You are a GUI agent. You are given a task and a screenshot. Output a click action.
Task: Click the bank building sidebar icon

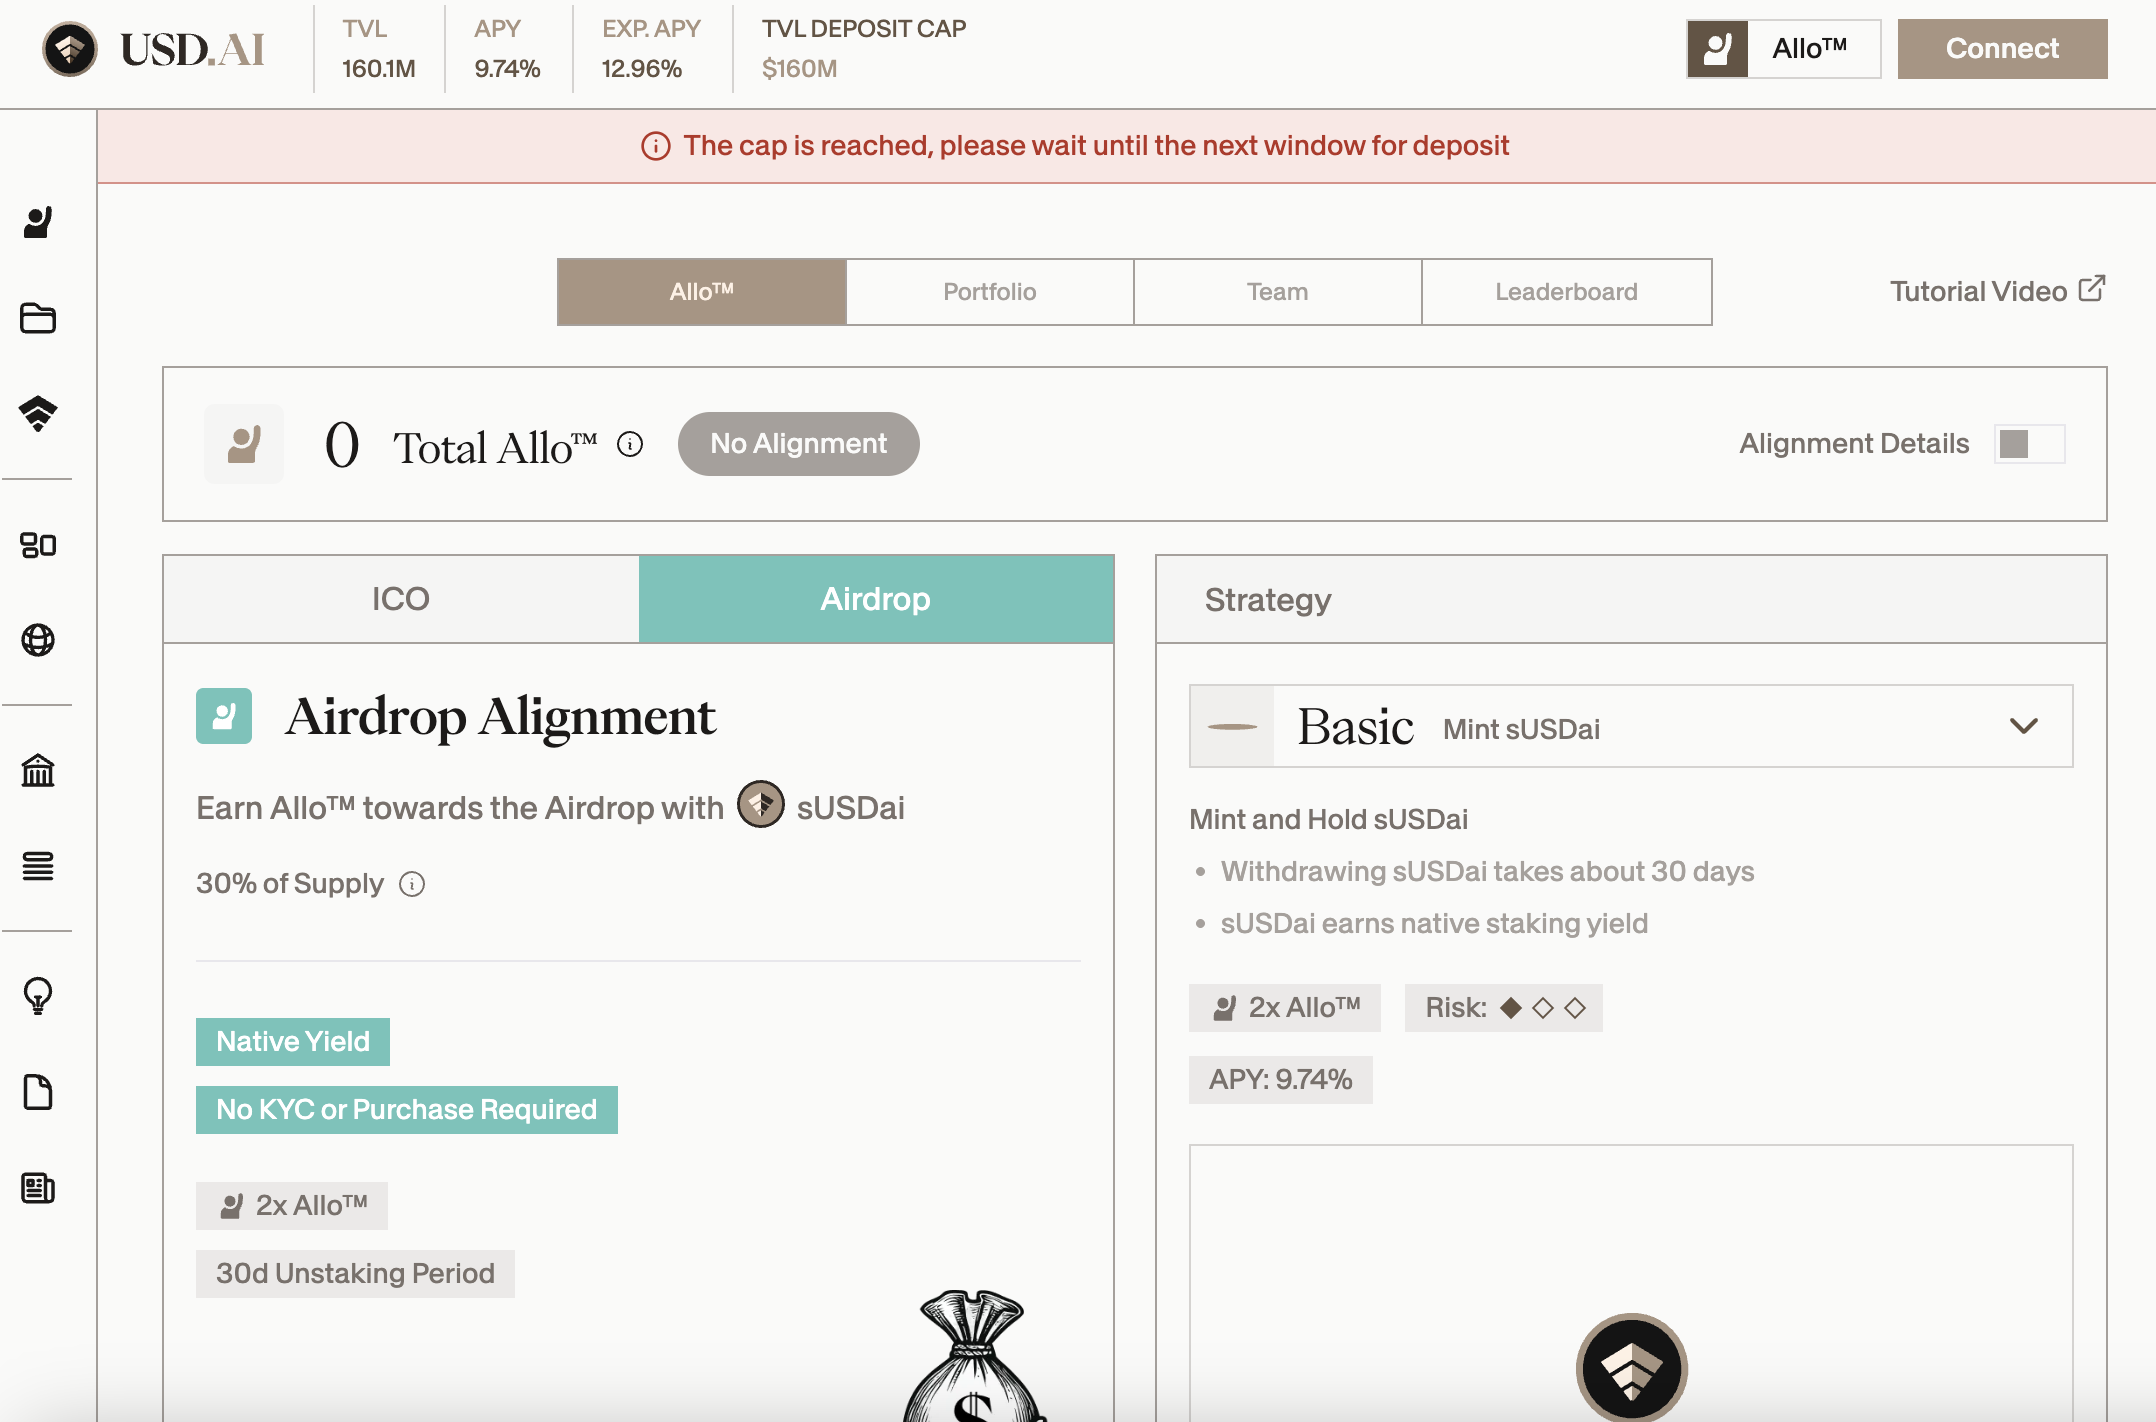38,770
